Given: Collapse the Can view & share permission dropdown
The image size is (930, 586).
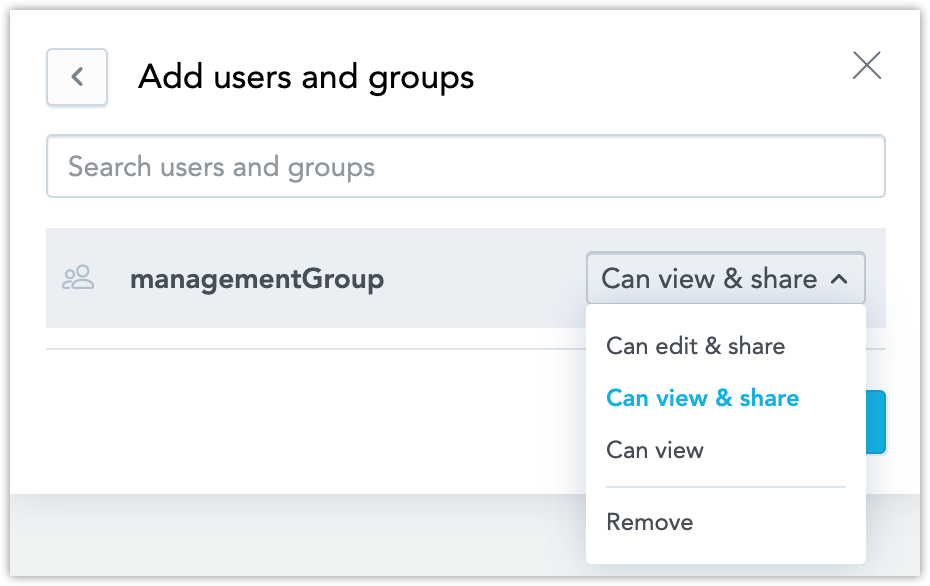Looking at the screenshot, I should [x=725, y=278].
